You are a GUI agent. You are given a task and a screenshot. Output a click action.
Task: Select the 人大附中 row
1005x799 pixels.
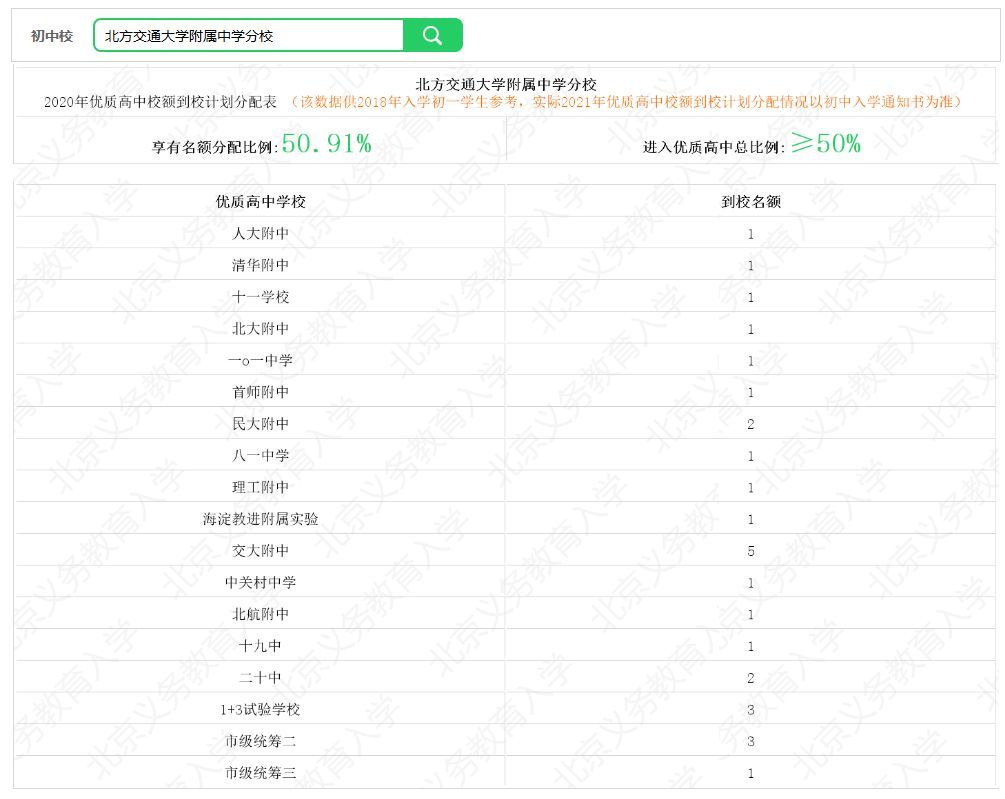505,233
